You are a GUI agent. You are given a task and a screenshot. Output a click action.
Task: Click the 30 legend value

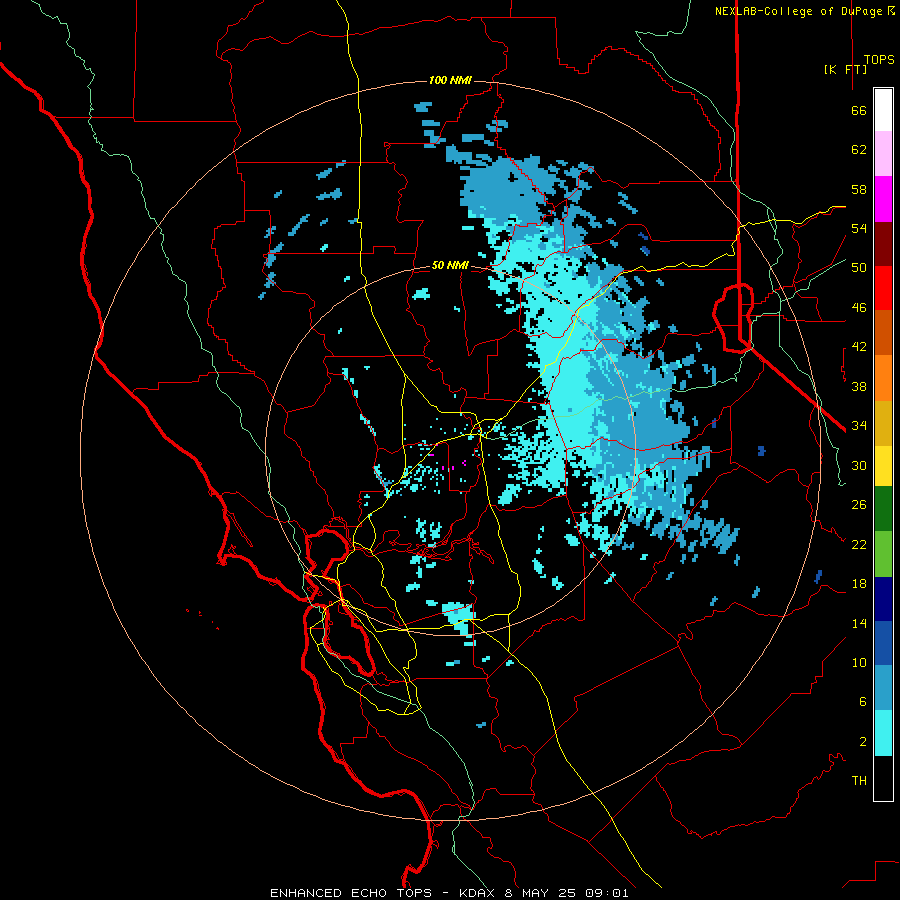pos(859,465)
